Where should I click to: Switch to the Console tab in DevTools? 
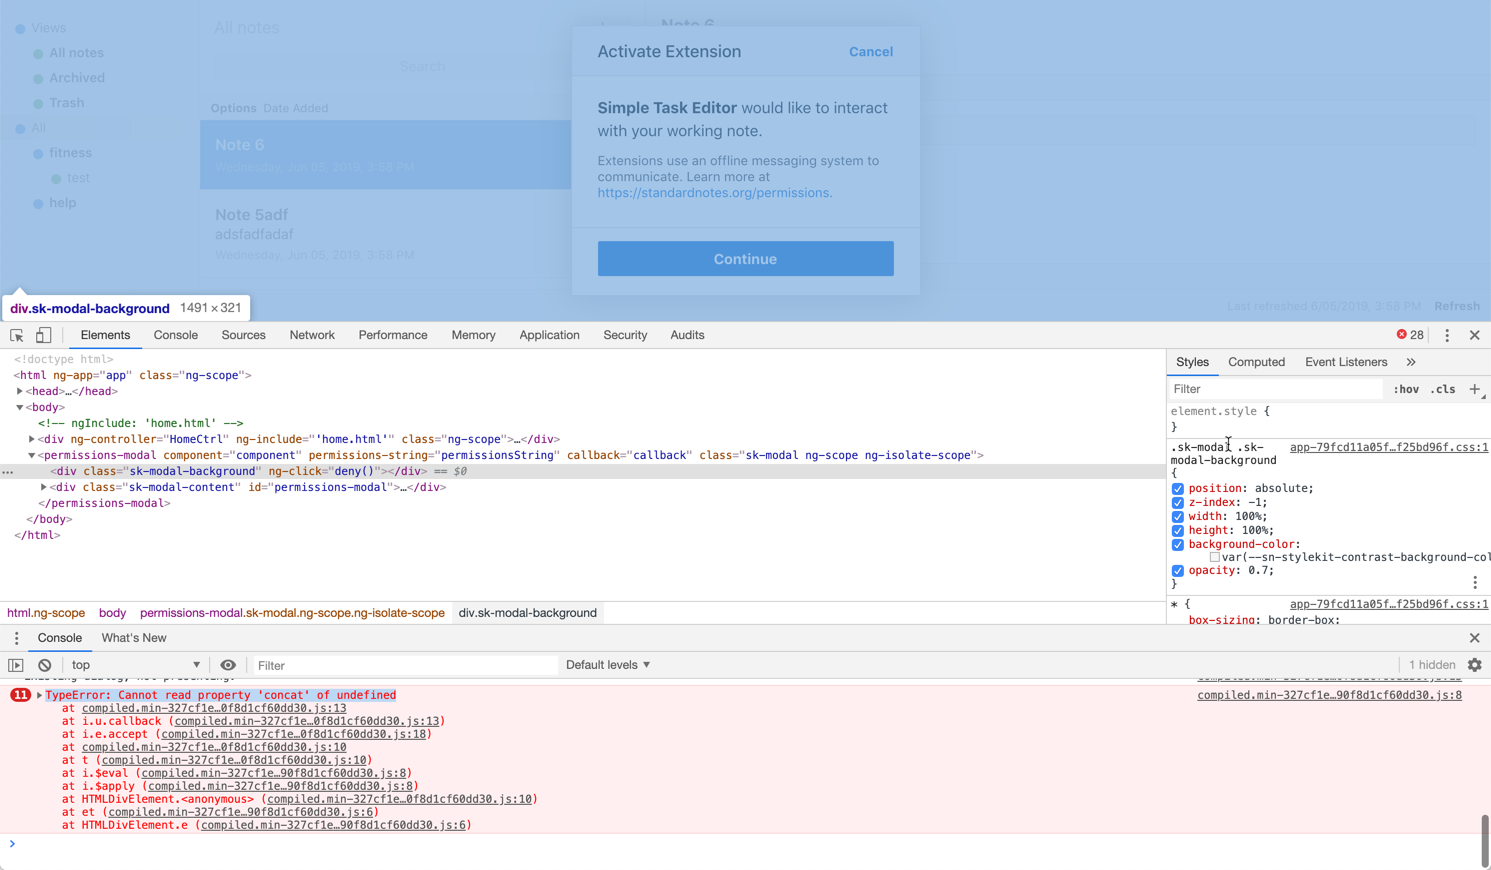tap(176, 335)
